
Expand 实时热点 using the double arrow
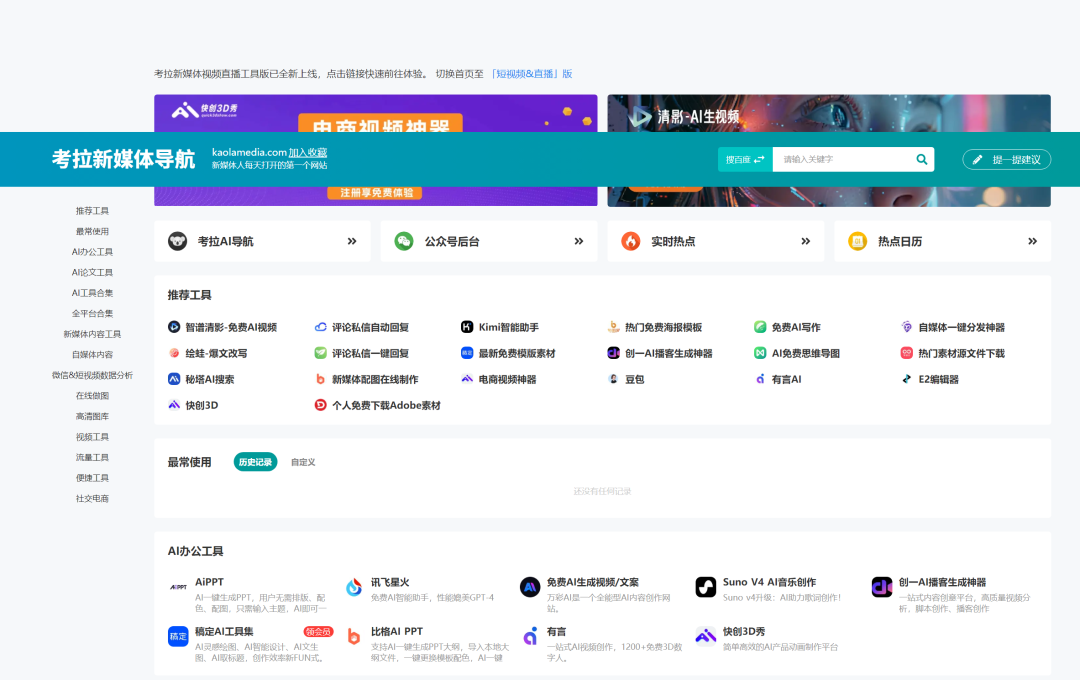(x=805, y=241)
